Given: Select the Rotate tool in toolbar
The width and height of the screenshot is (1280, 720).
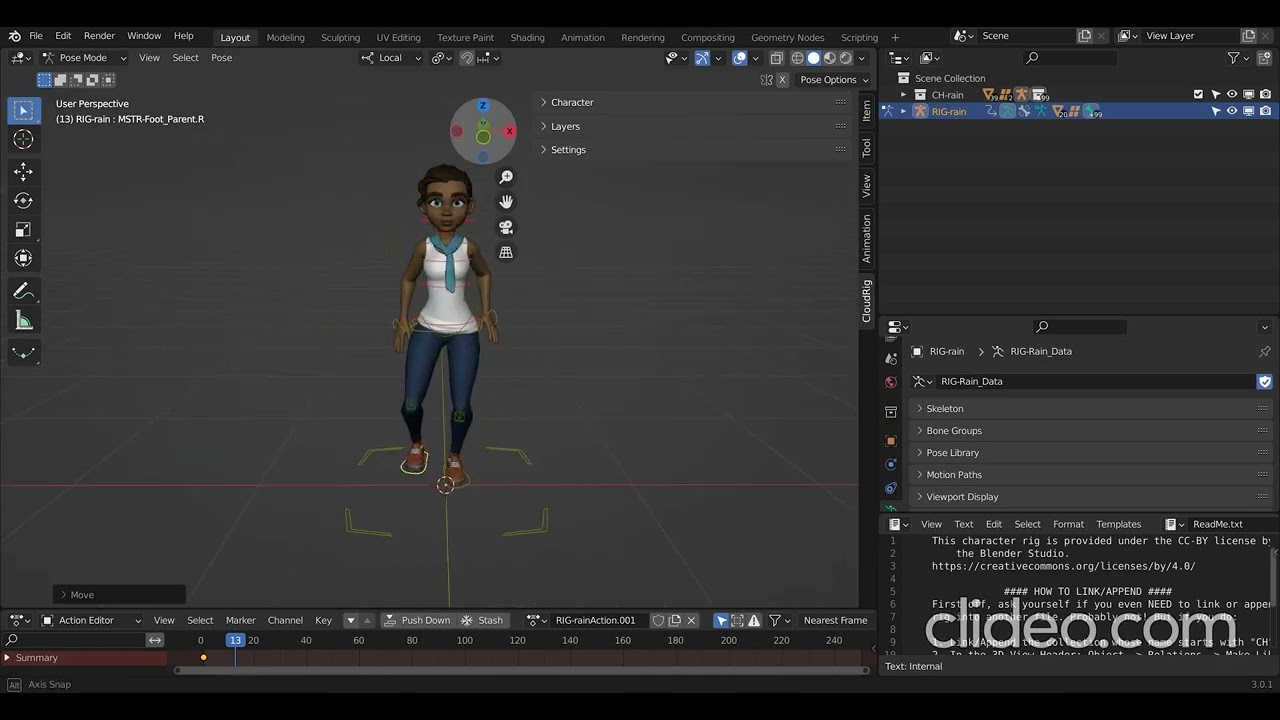Looking at the screenshot, I should tap(23, 201).
